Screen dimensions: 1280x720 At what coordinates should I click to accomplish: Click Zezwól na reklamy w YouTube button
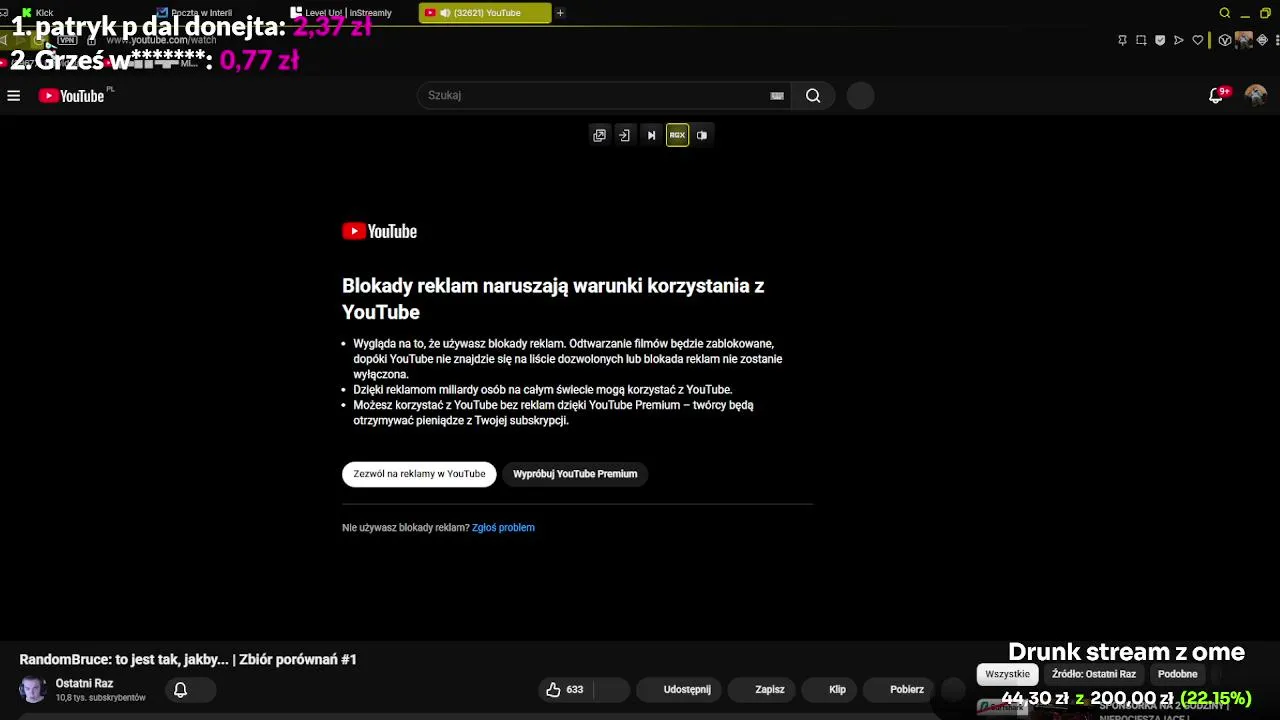pos(419,474)
